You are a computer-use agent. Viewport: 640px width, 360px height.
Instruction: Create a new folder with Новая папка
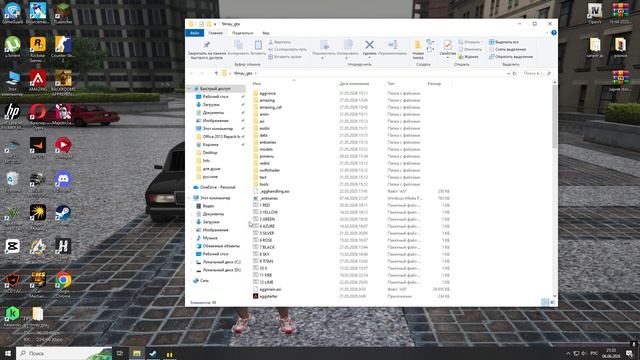(418, 50)
